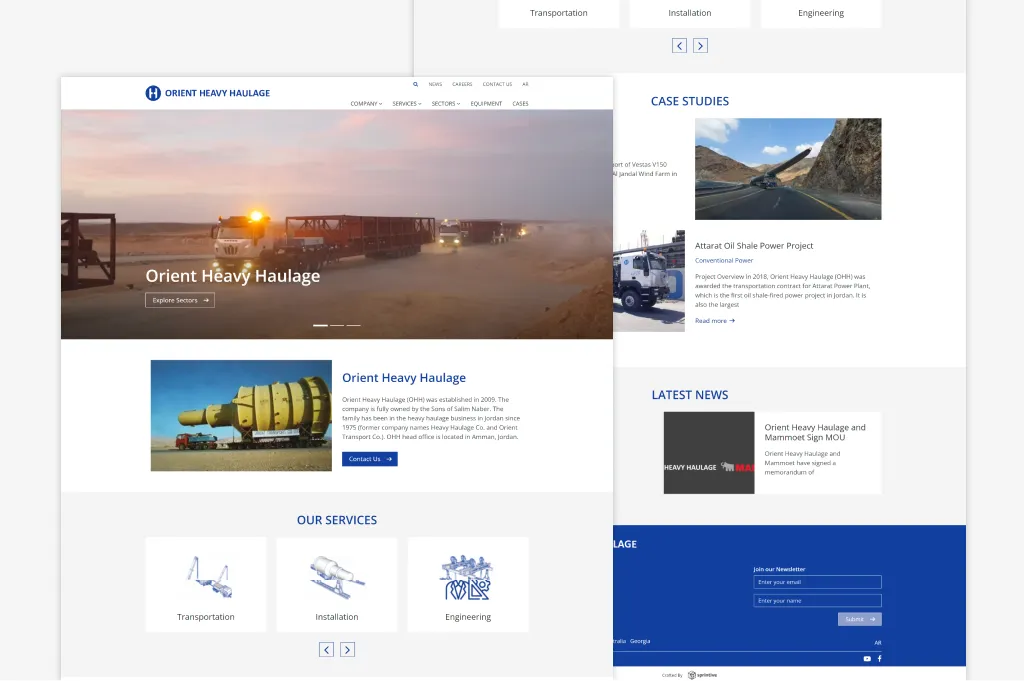Image resolution: width=1024 pixels, height=681 pixels.
Task: Click the ORIENT HEAVY HAULAGE header text
Action: coord(217,93)
